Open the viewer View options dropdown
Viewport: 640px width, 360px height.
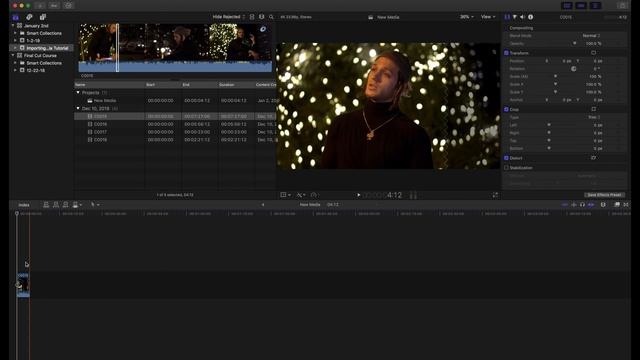point(488,17)
